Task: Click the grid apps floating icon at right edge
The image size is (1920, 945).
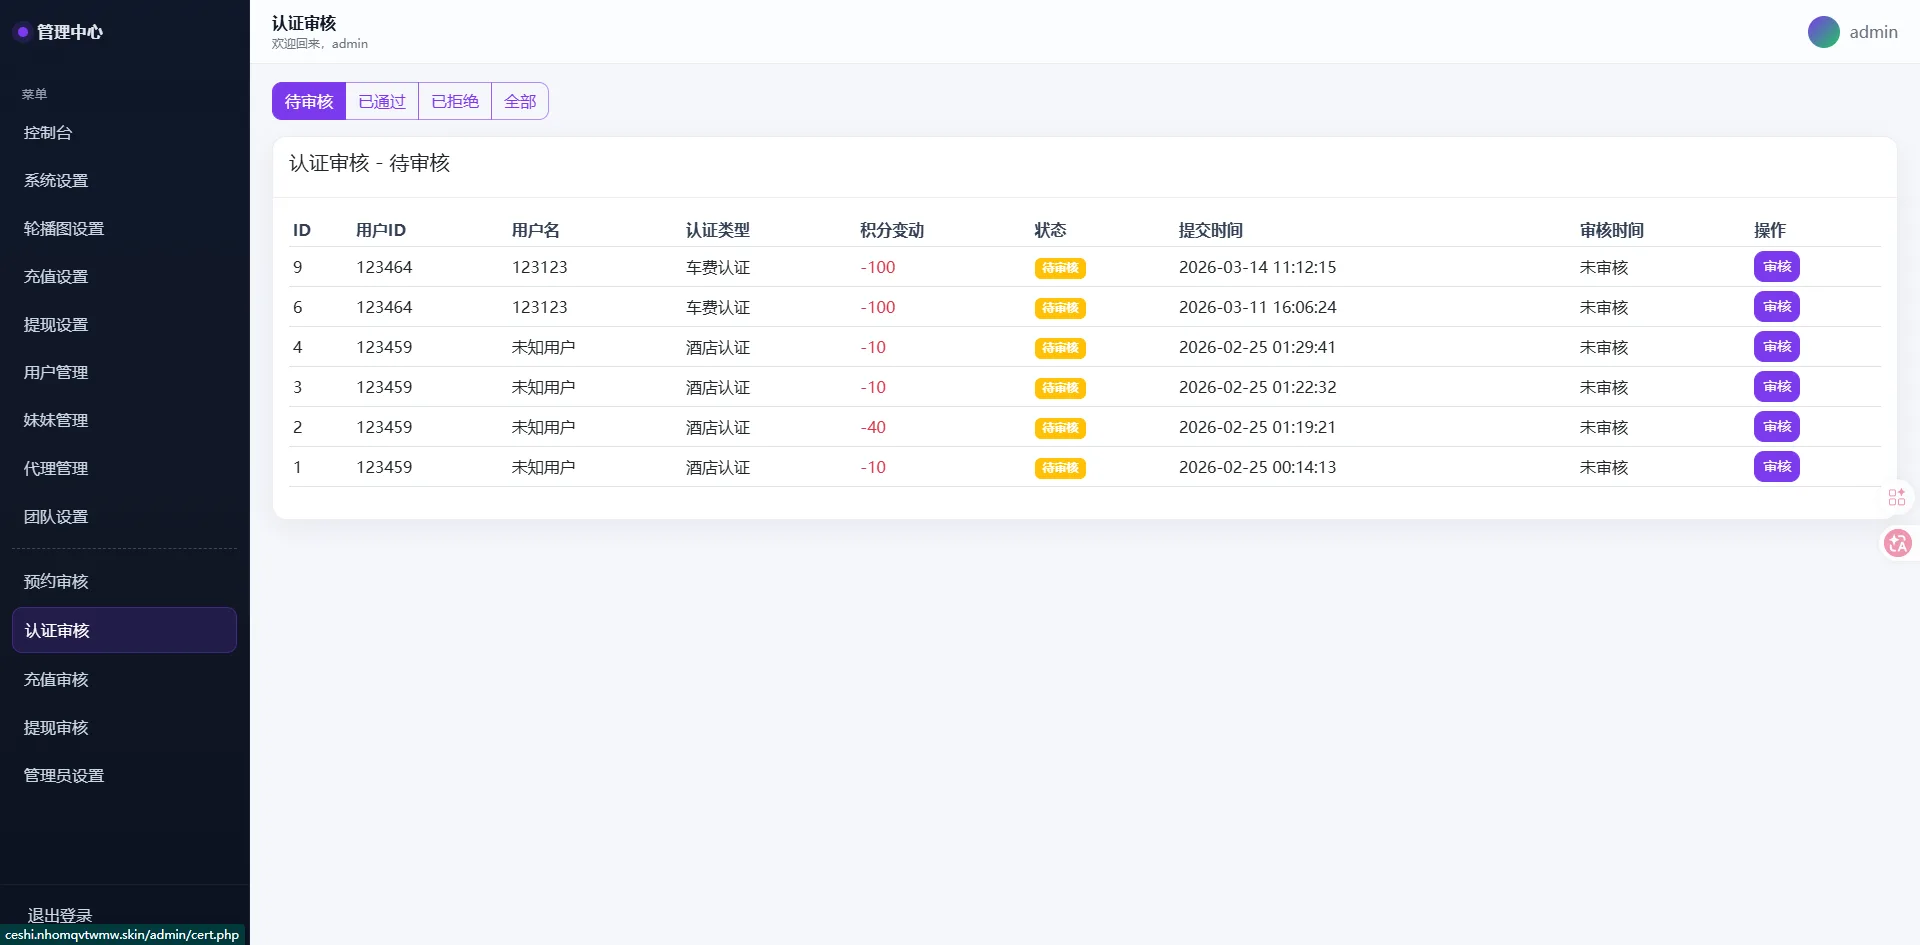Action: (x=1896, y=497)
